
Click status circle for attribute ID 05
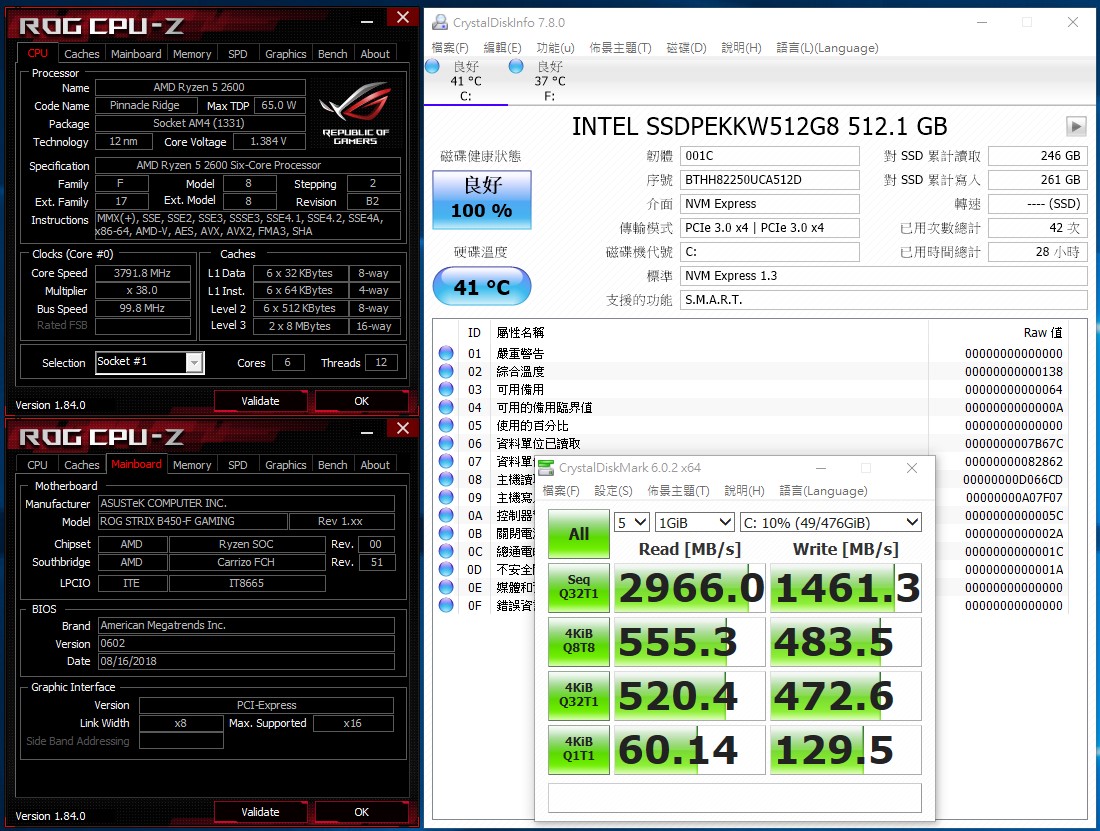(446, 425)
